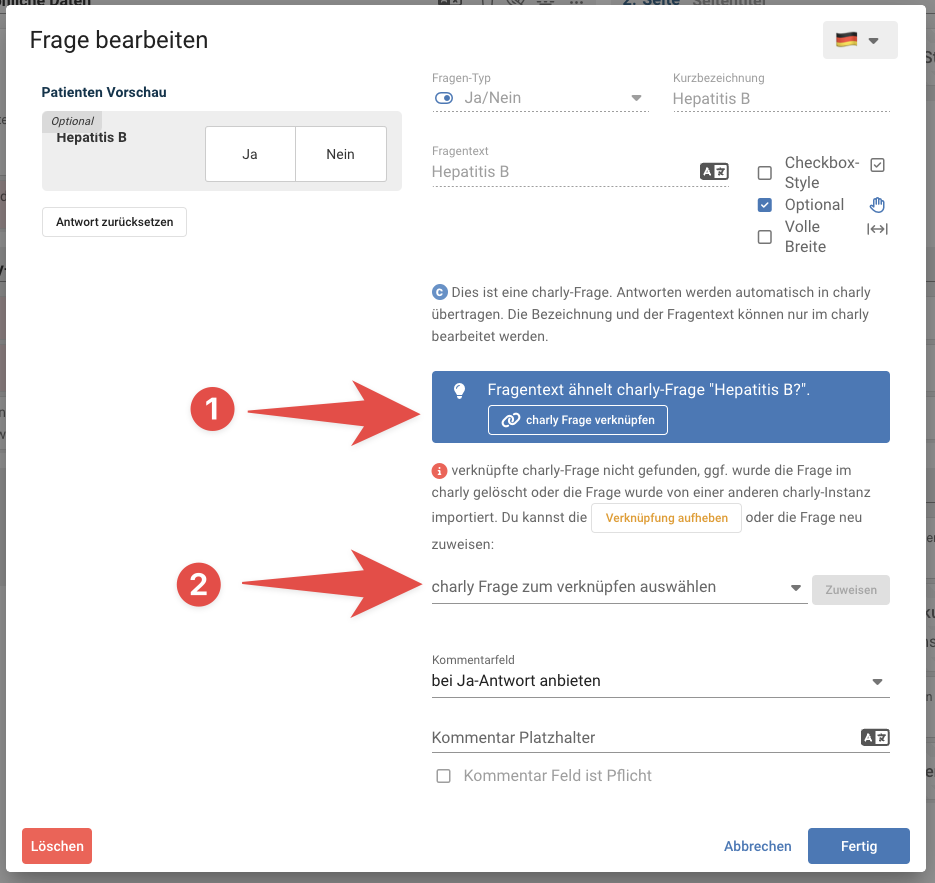
Task: Enable the Volle Breite checkbox
Action: coord(764,237)
